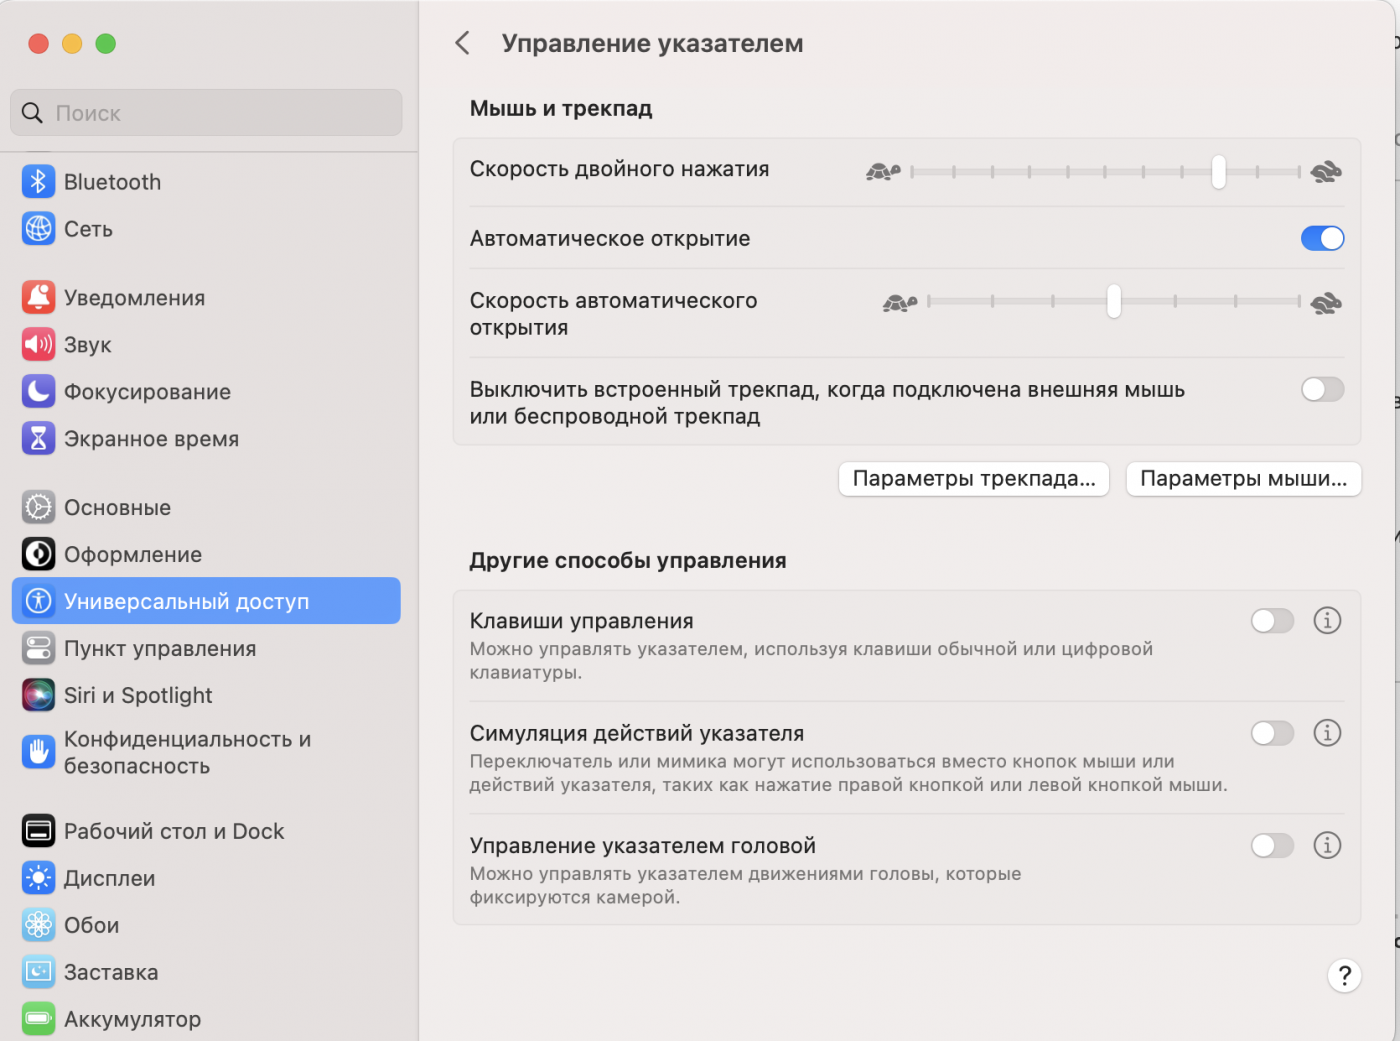The width and height of the screenshot is (1400, 1041).
Task: Click the Фокусирование moon icon
Action: pos(38,392)
